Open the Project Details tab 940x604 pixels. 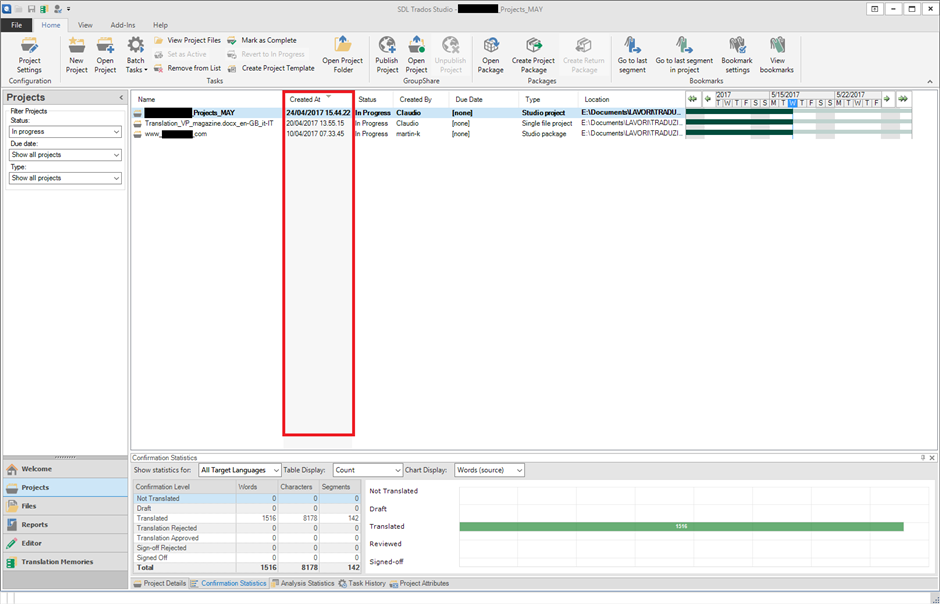pos(159,584)
